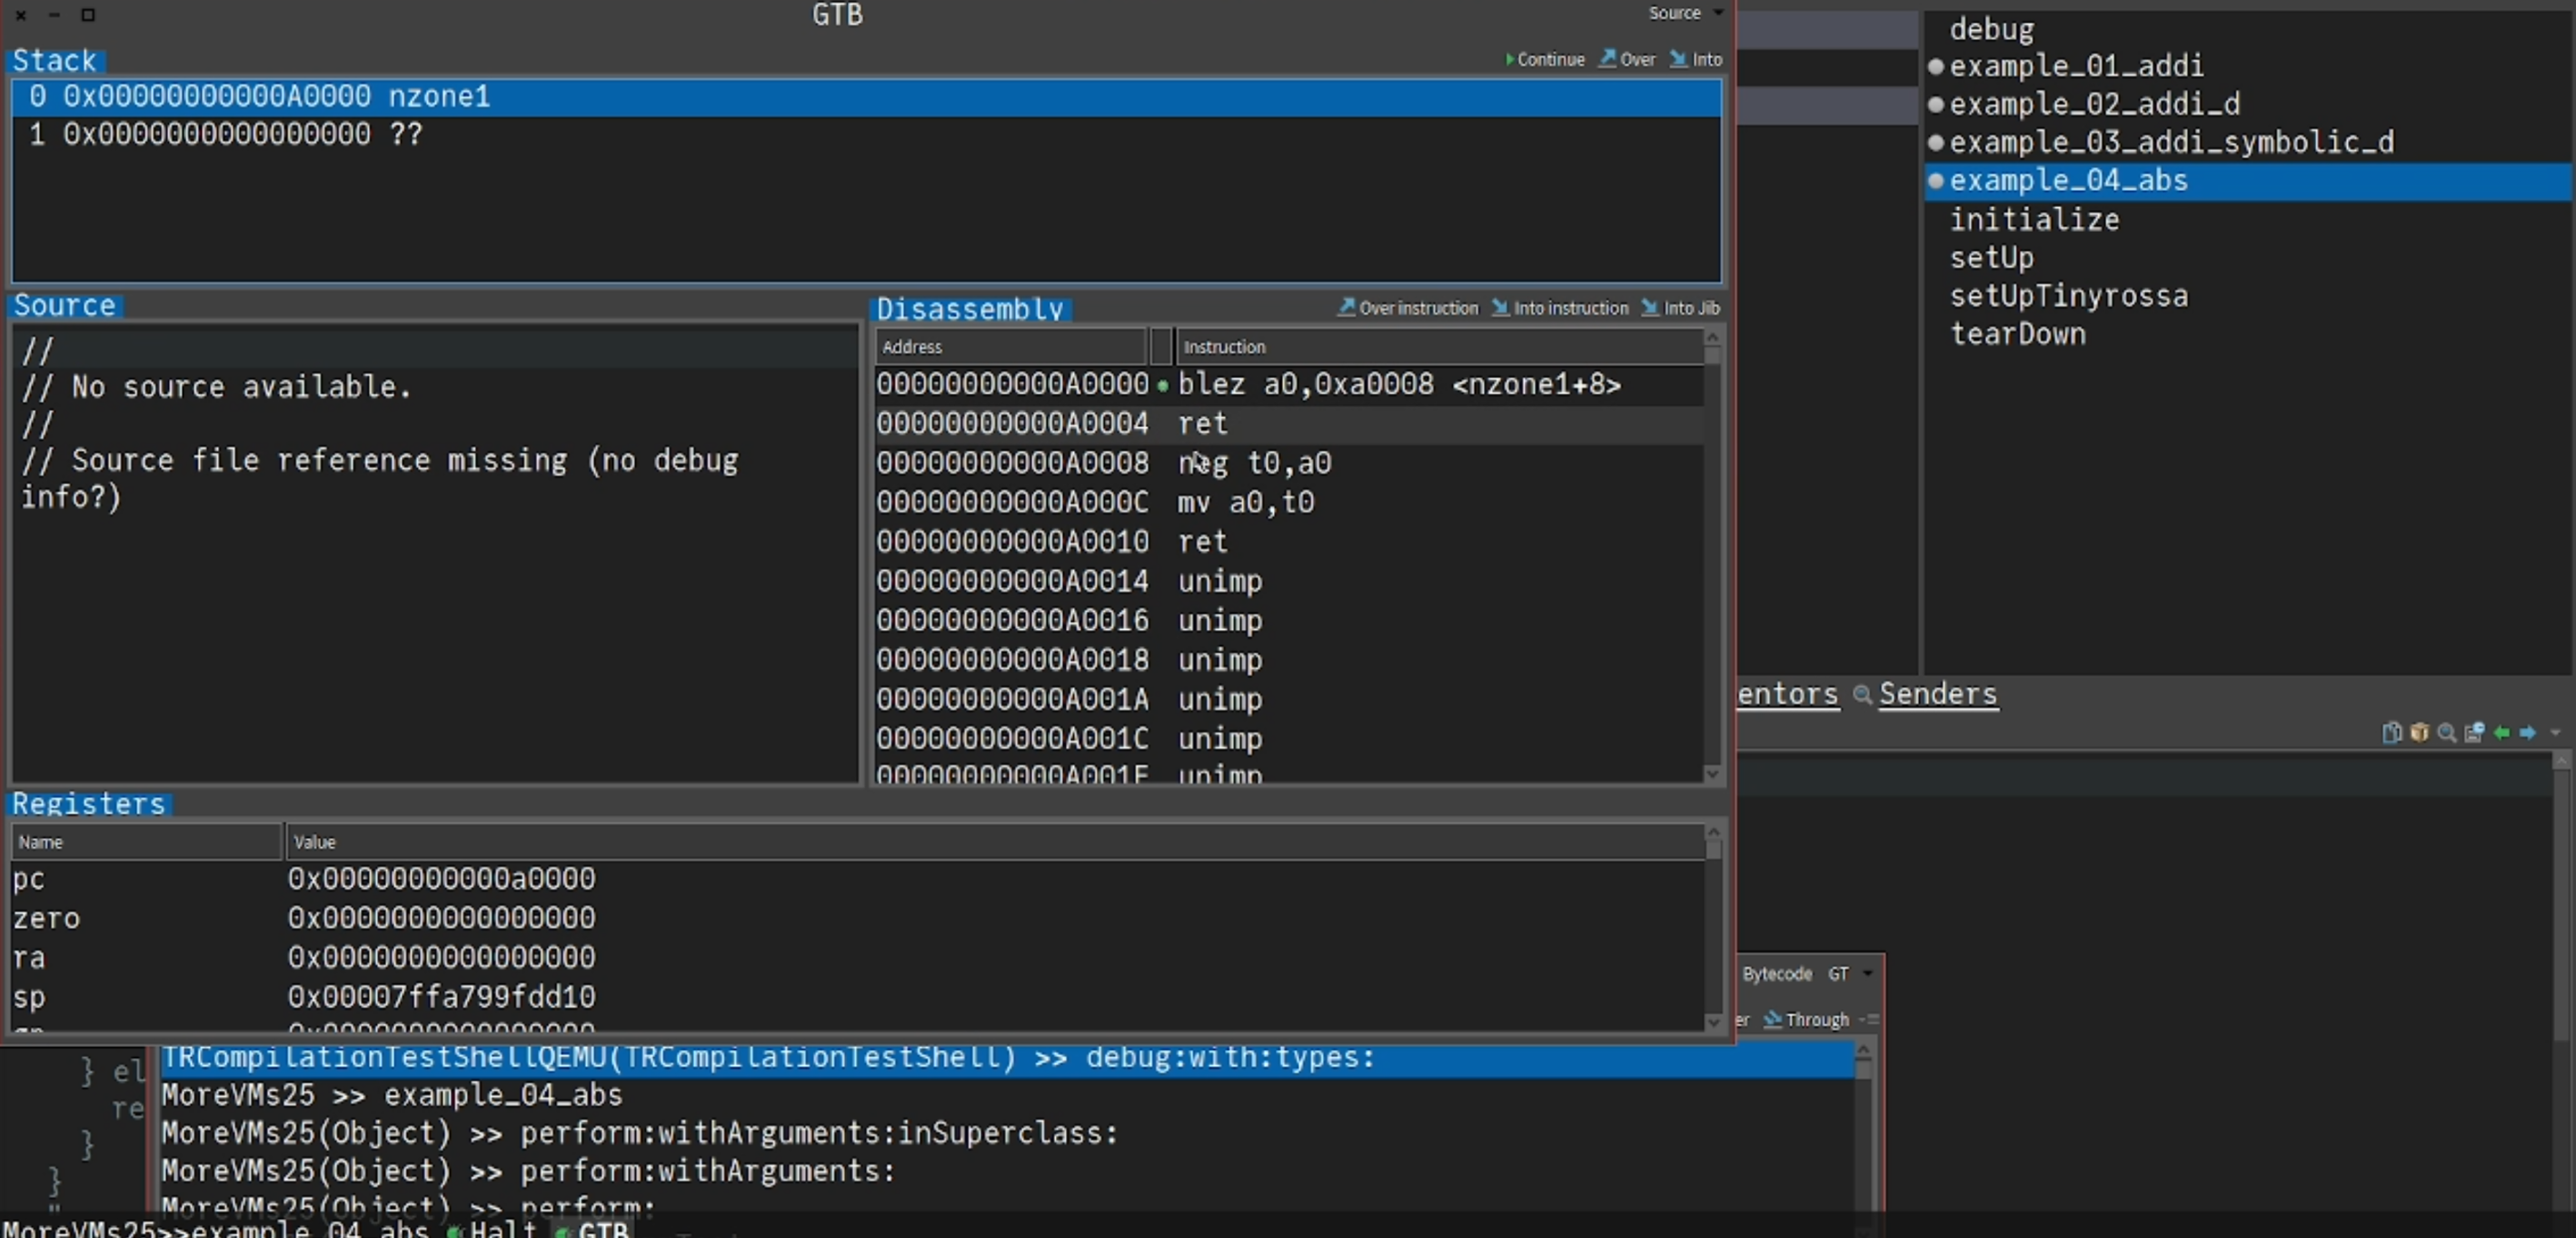The height and width of the screenshot is (1238, 2576).
Task: Click the Name column header in Registers
Action: click(x=146, y=842)
